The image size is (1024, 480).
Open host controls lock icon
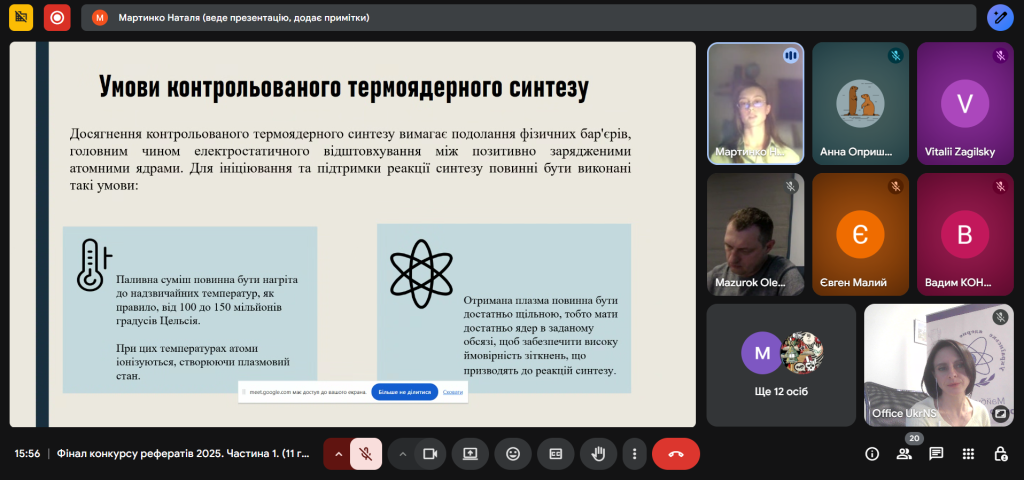1000,453
